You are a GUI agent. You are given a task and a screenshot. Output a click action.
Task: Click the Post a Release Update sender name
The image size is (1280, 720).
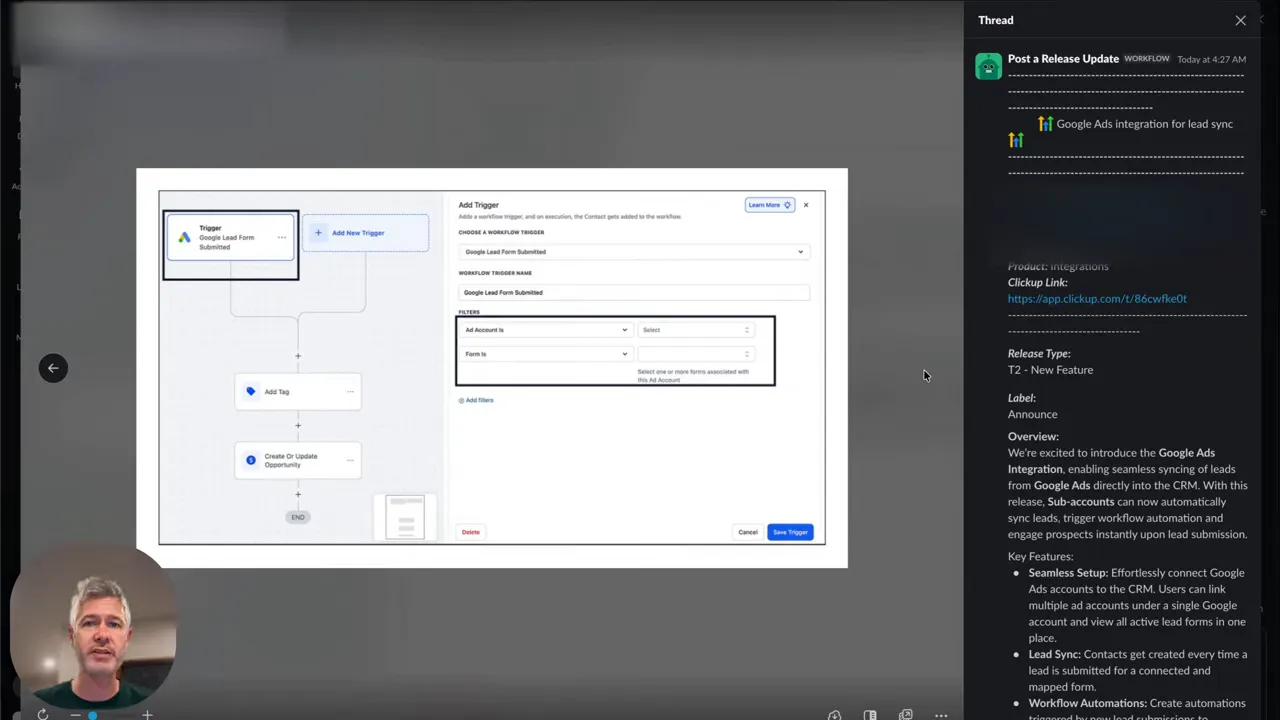(1063, 59)
